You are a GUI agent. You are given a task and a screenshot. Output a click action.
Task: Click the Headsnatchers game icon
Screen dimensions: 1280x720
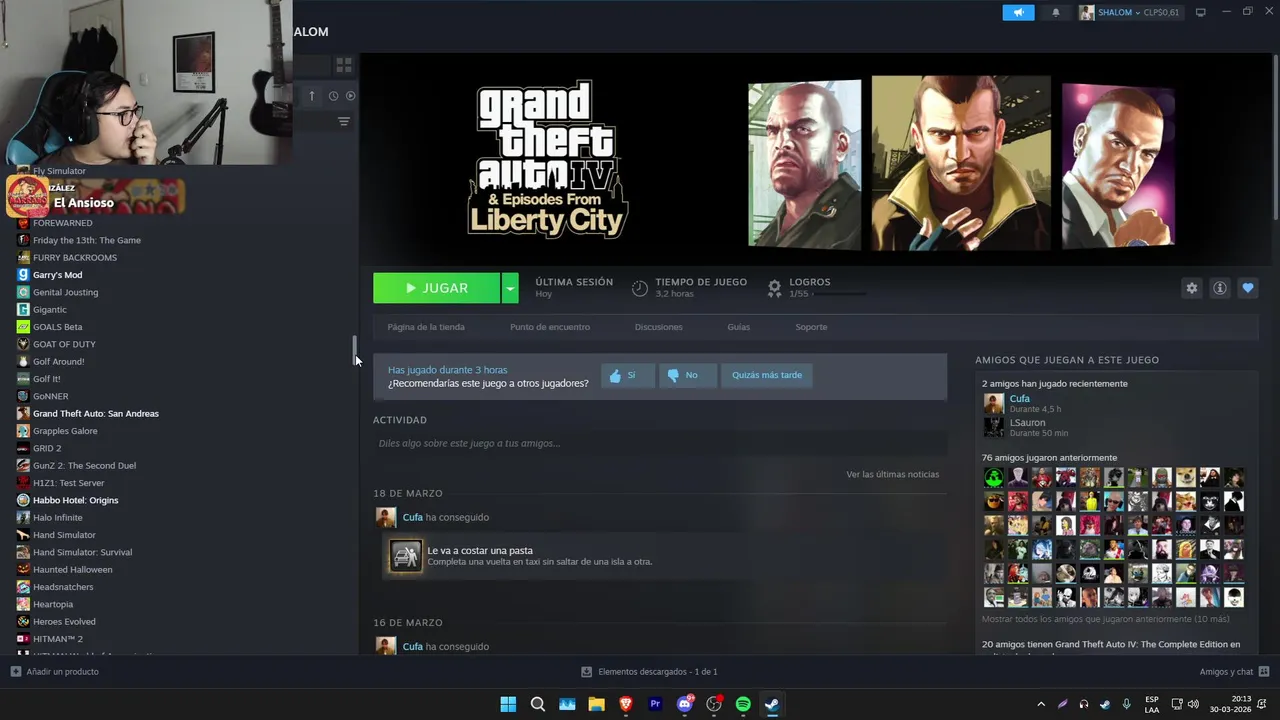coord(23,587)
